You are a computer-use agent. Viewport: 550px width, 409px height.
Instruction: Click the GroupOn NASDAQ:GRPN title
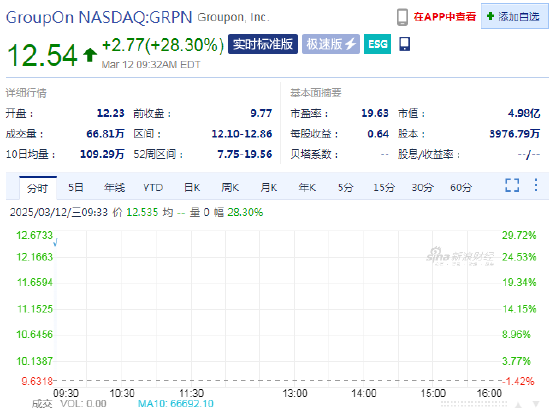point(99,17)
